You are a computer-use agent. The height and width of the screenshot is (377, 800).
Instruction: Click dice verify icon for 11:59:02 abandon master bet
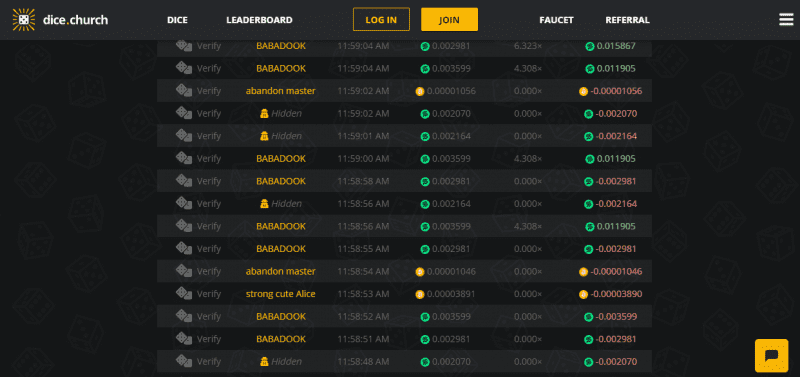tap(184, 90)
